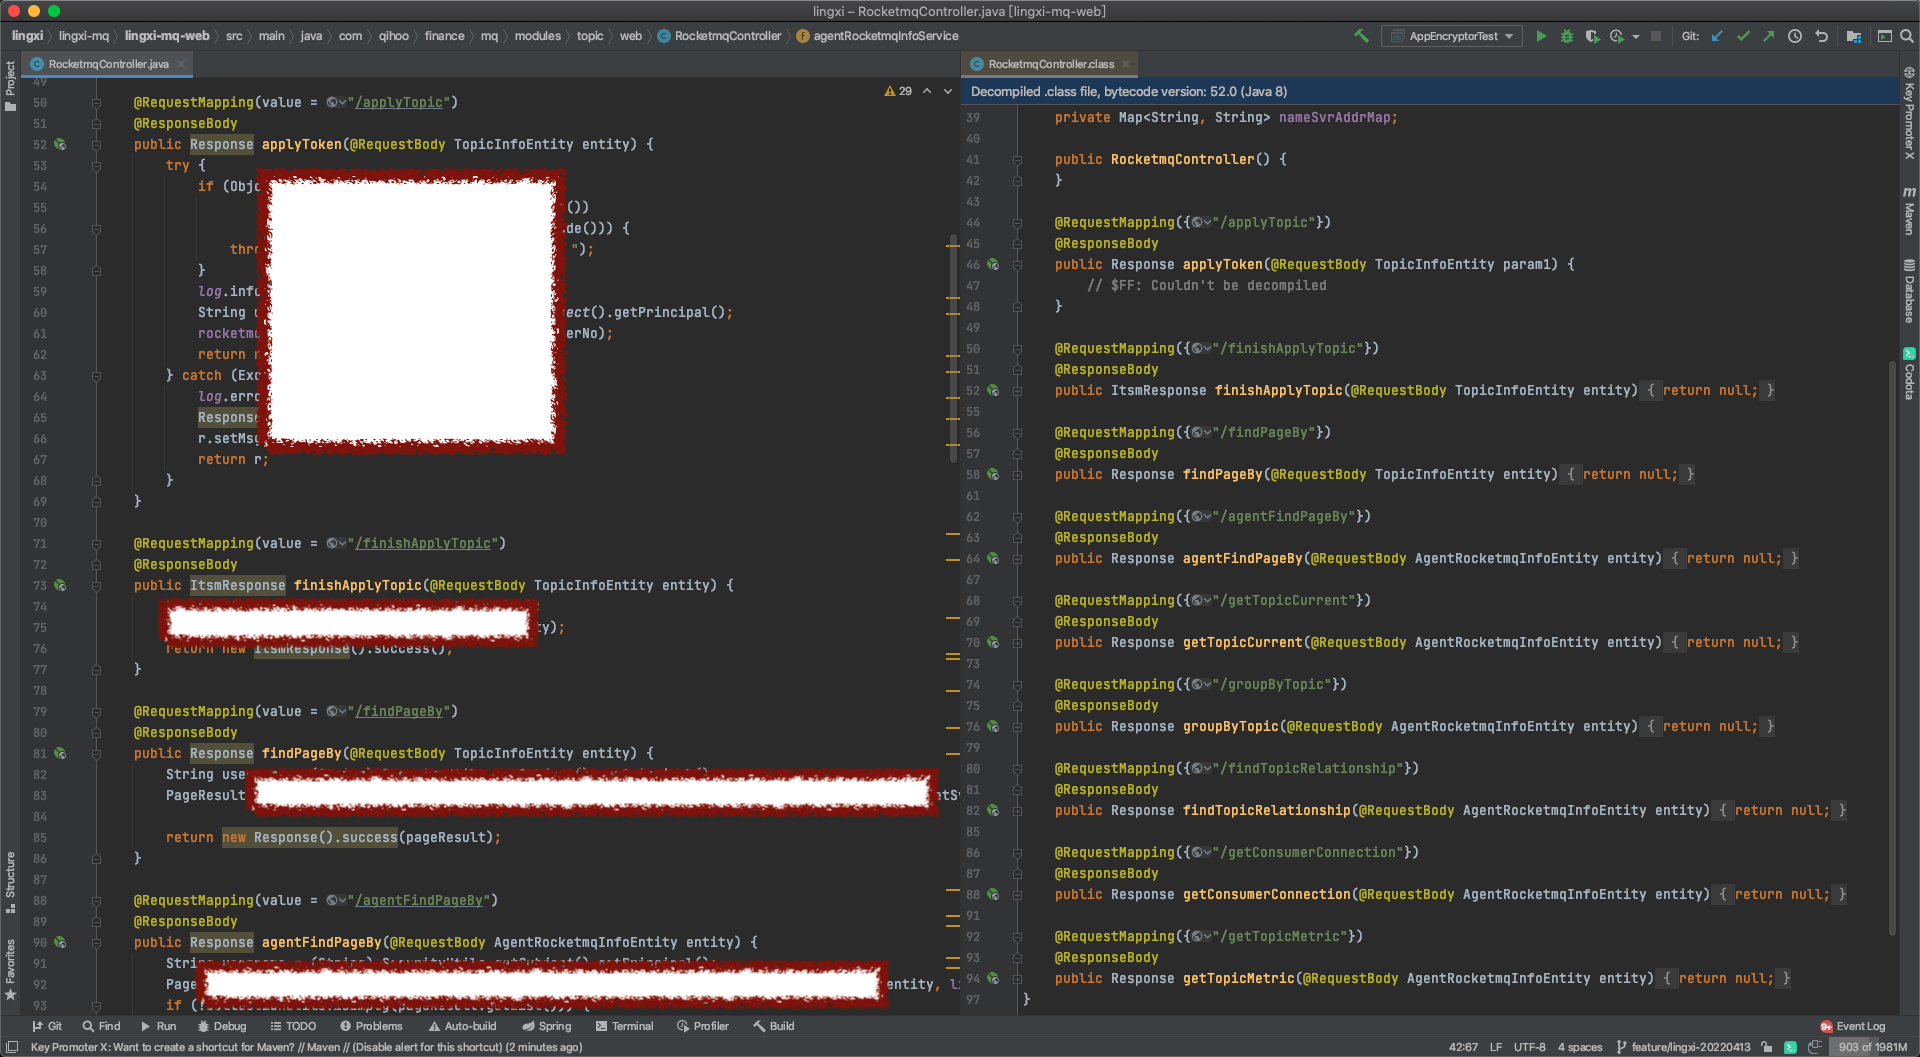Screen dimensions: 1920x1057
Task: Open the terminal status bar green icon
Action: (x=1790, y=1047)
